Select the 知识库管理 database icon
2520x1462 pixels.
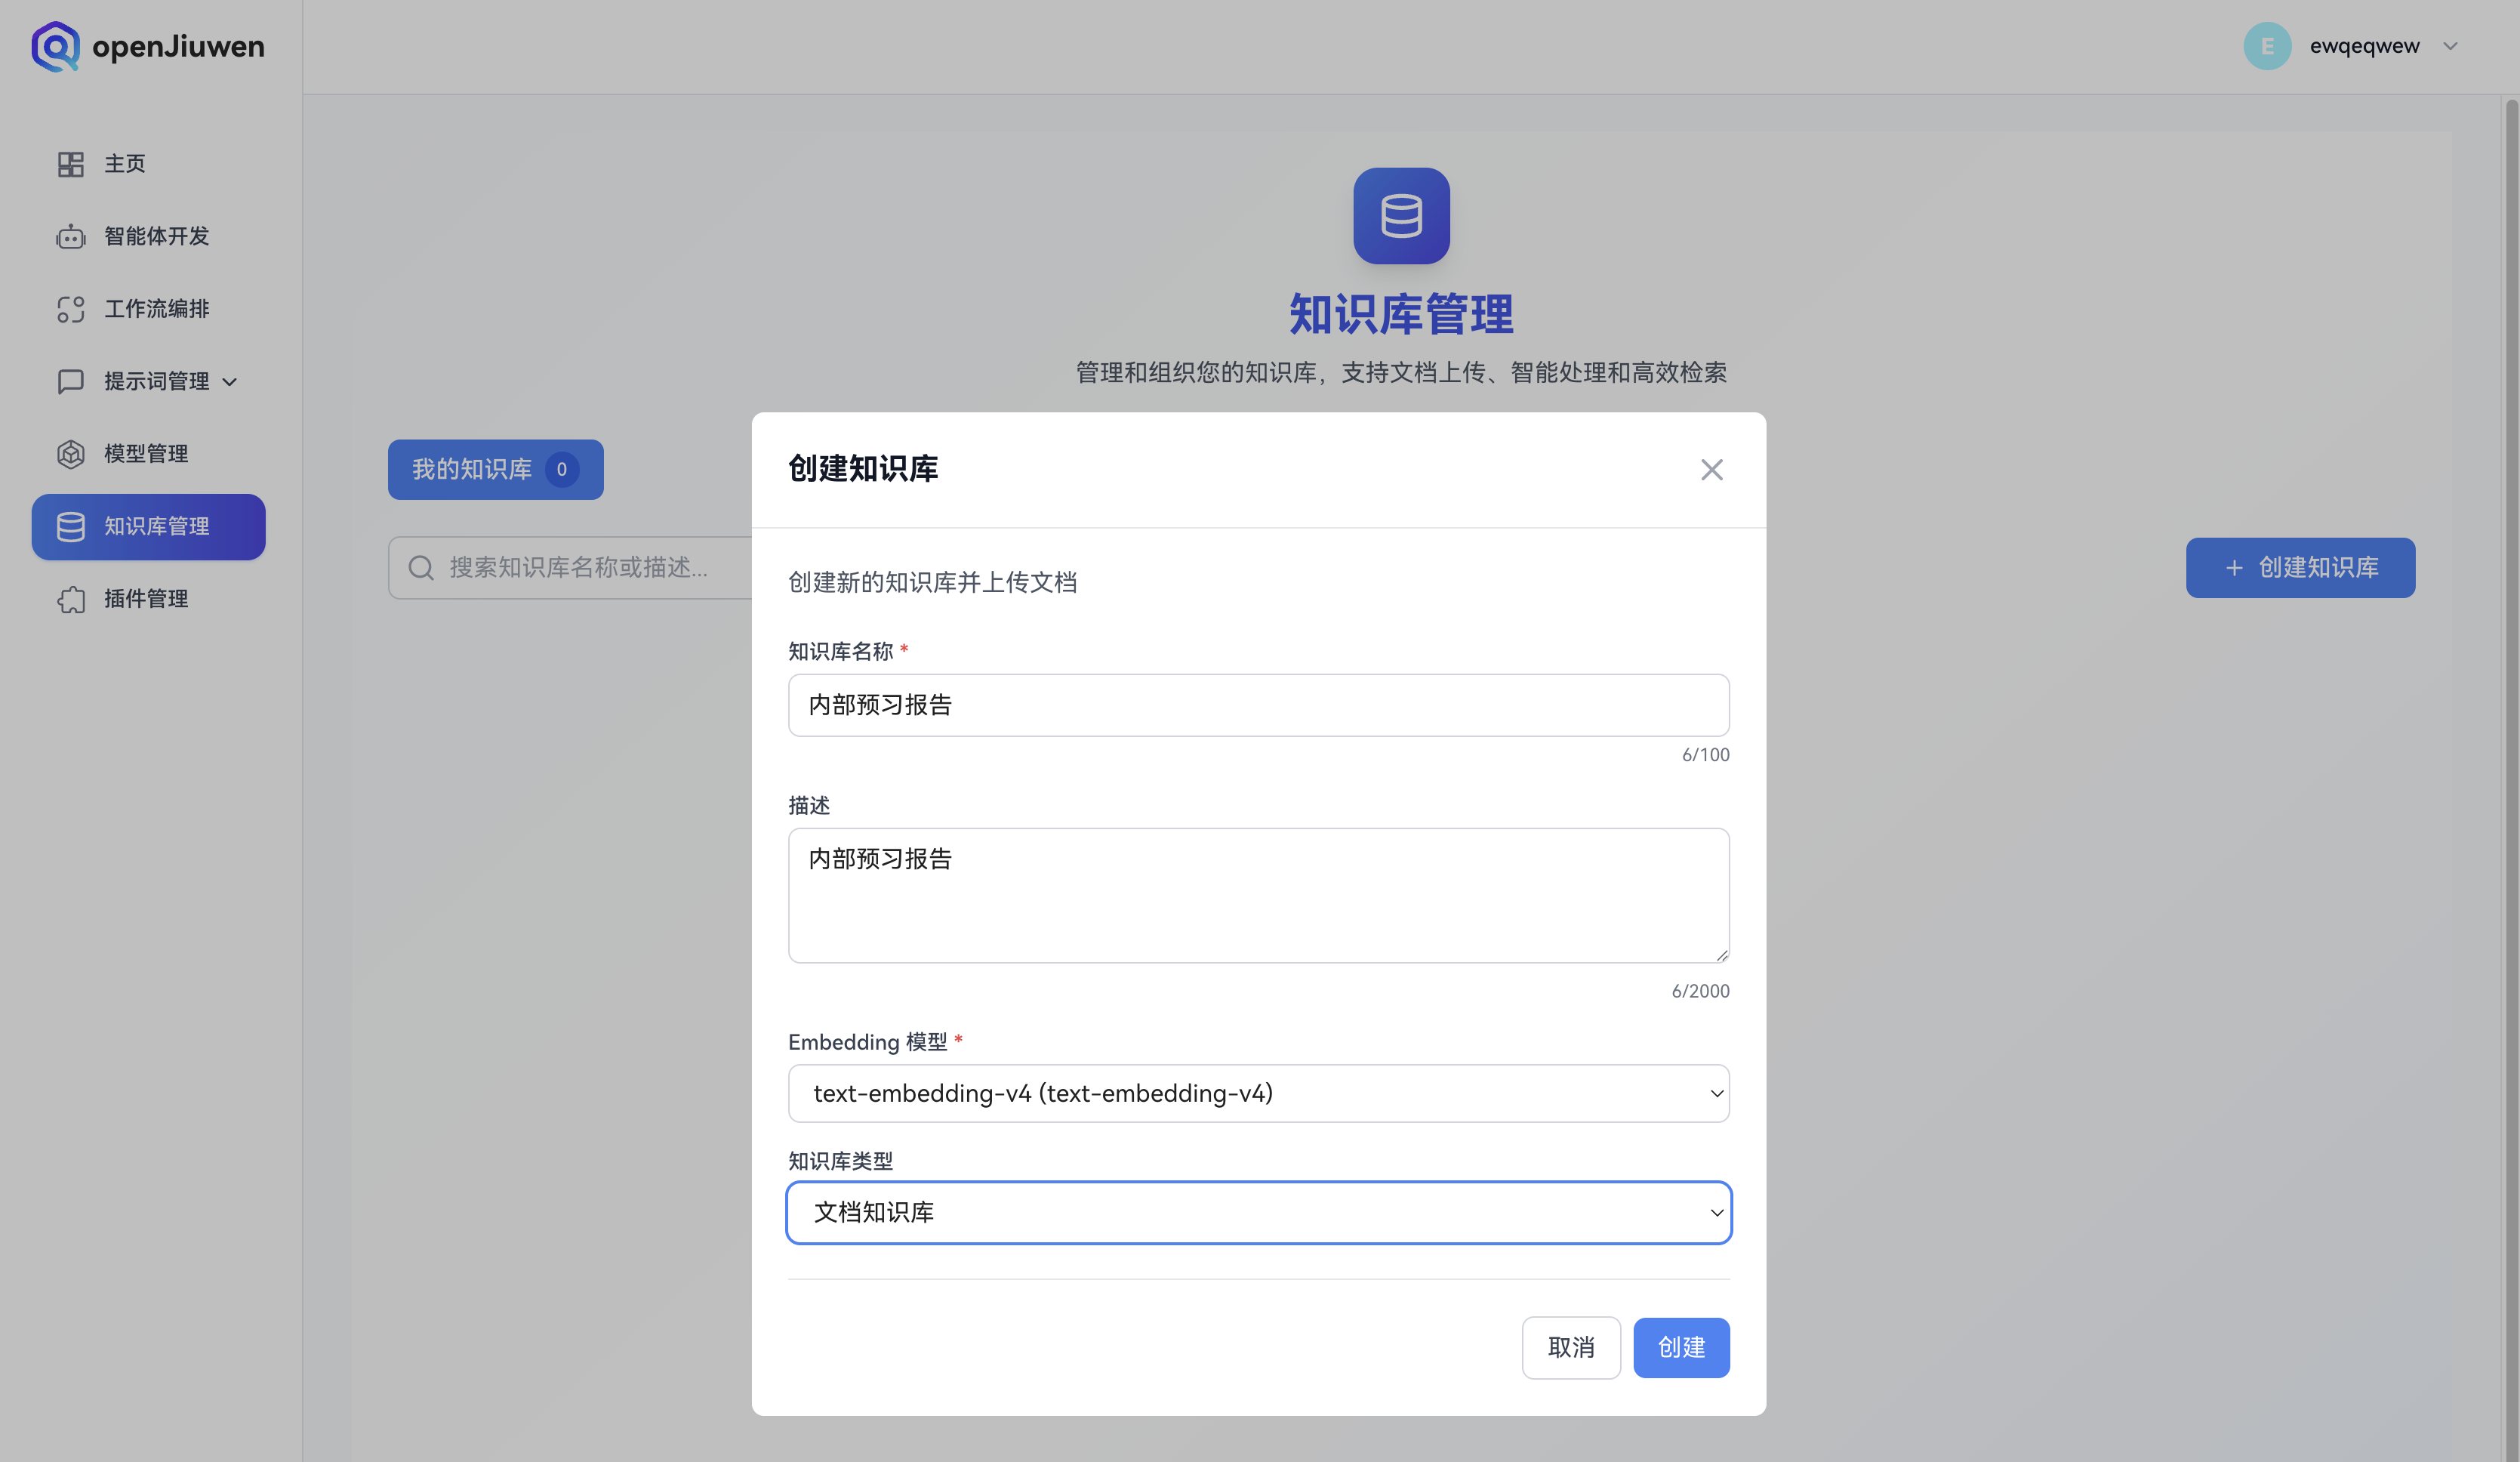coord(70,527)
